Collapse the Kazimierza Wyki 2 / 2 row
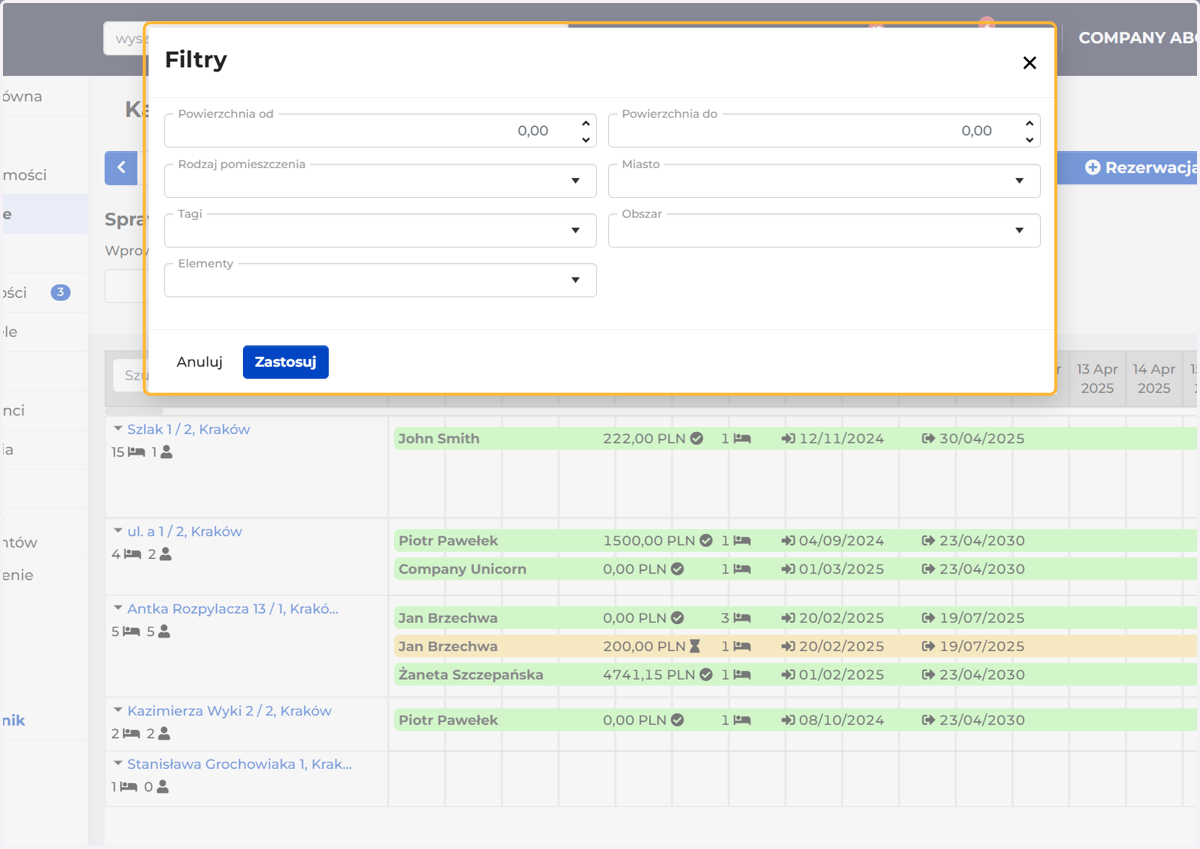Screen dimensions: 1200x849 pyautogui.click(x=118, y=711)
